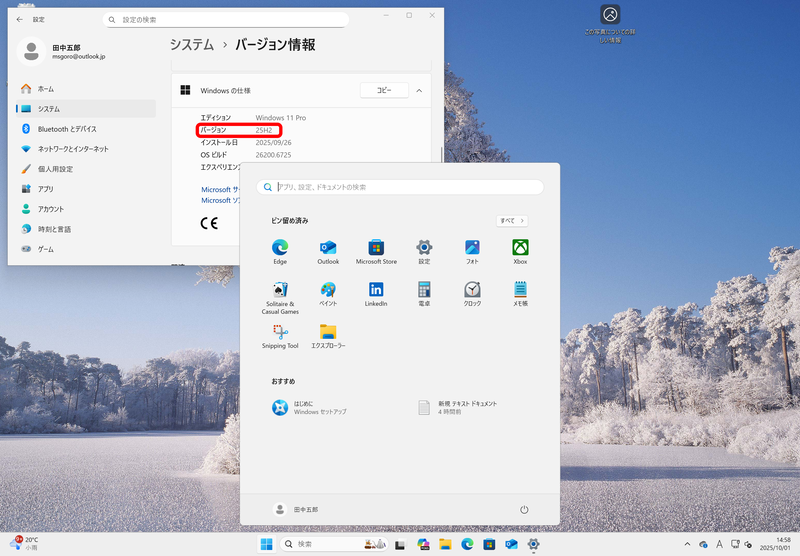The width and height of the screenshot is (800, 556).
Task: Open the はじめに Windows セットアップ recommendation
Action: [x=310, y=408]
